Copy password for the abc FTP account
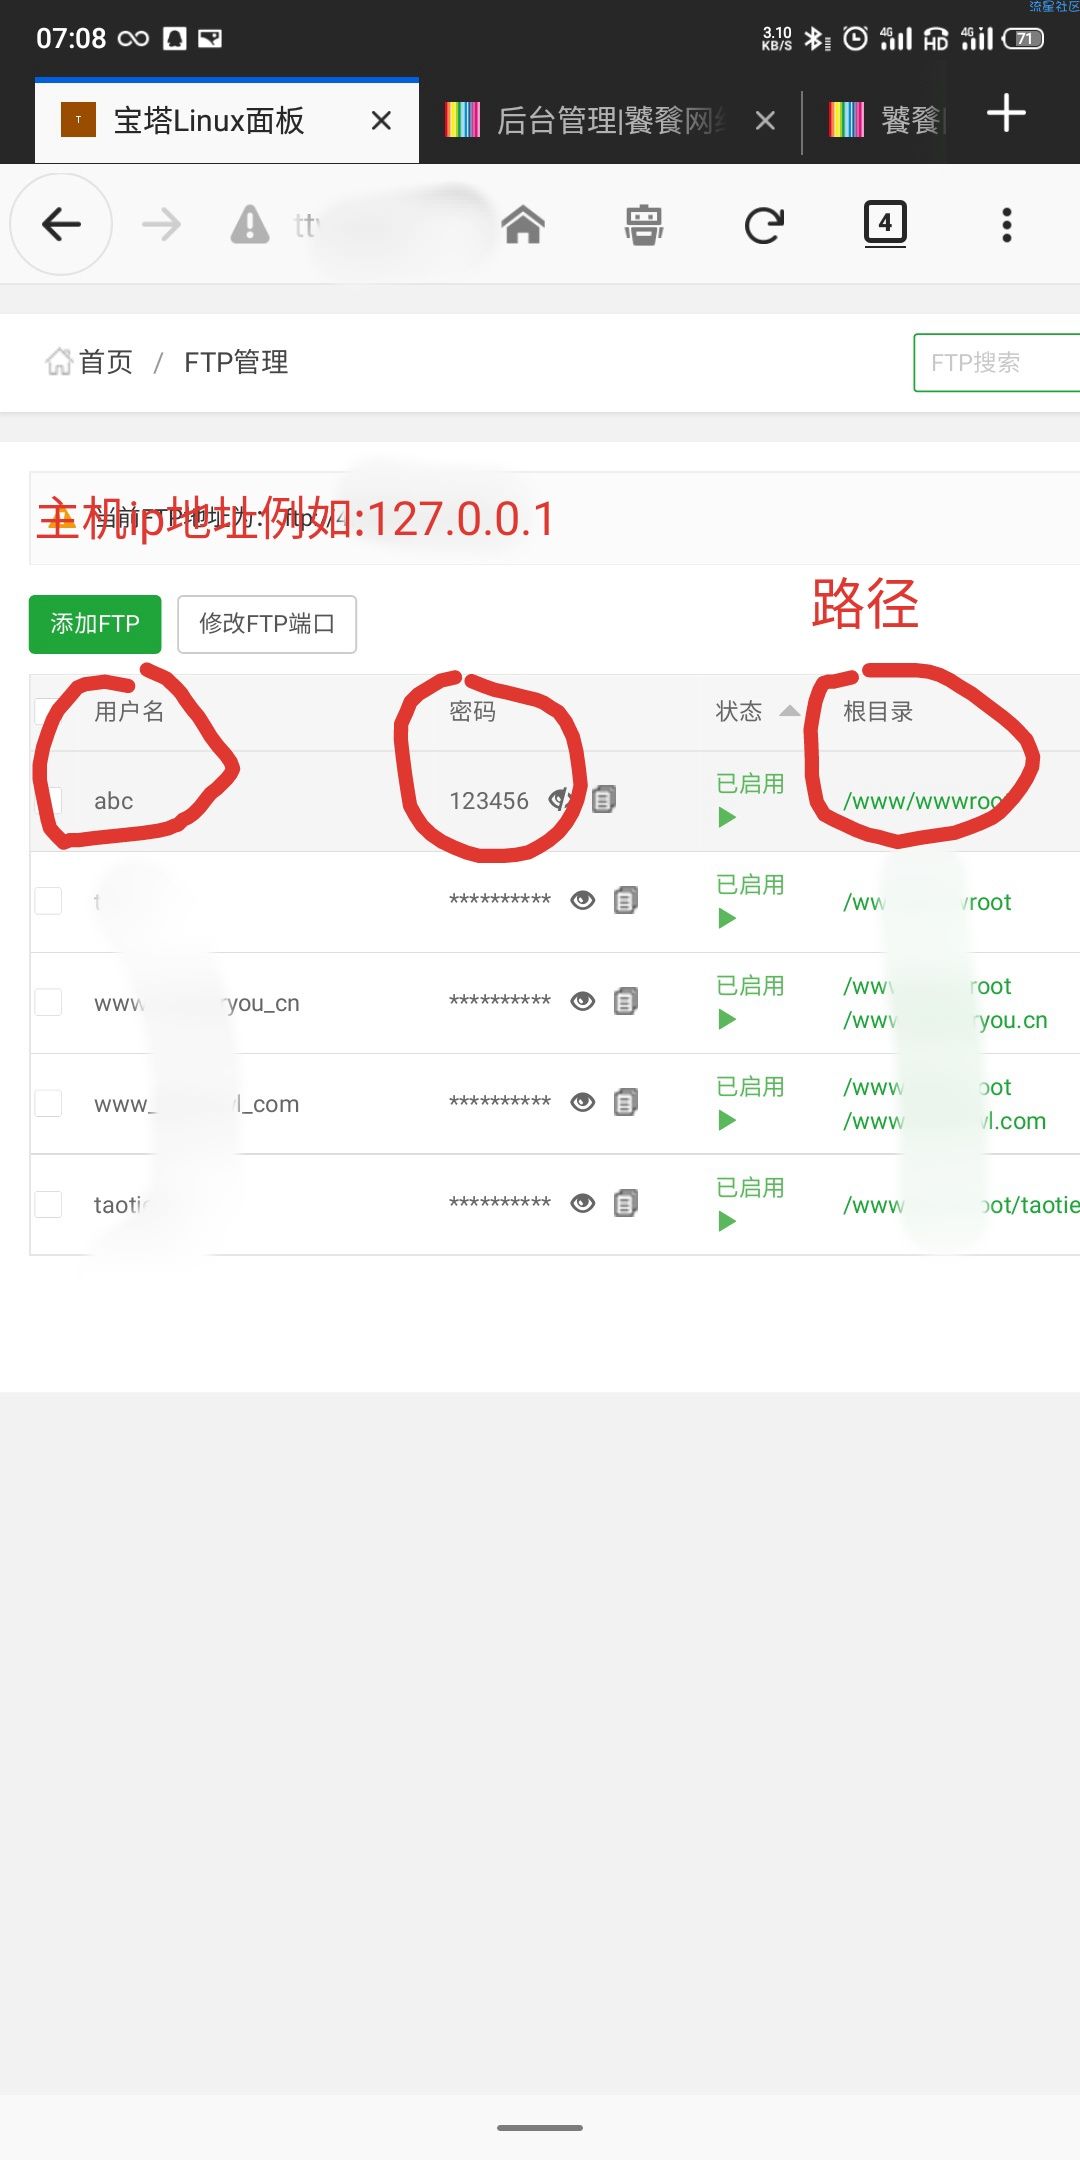 [604, 799]
